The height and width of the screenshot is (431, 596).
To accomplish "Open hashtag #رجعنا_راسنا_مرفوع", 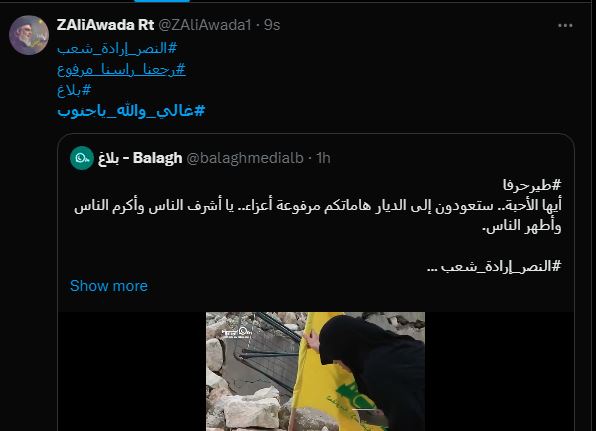I will (x=121, y=70).
